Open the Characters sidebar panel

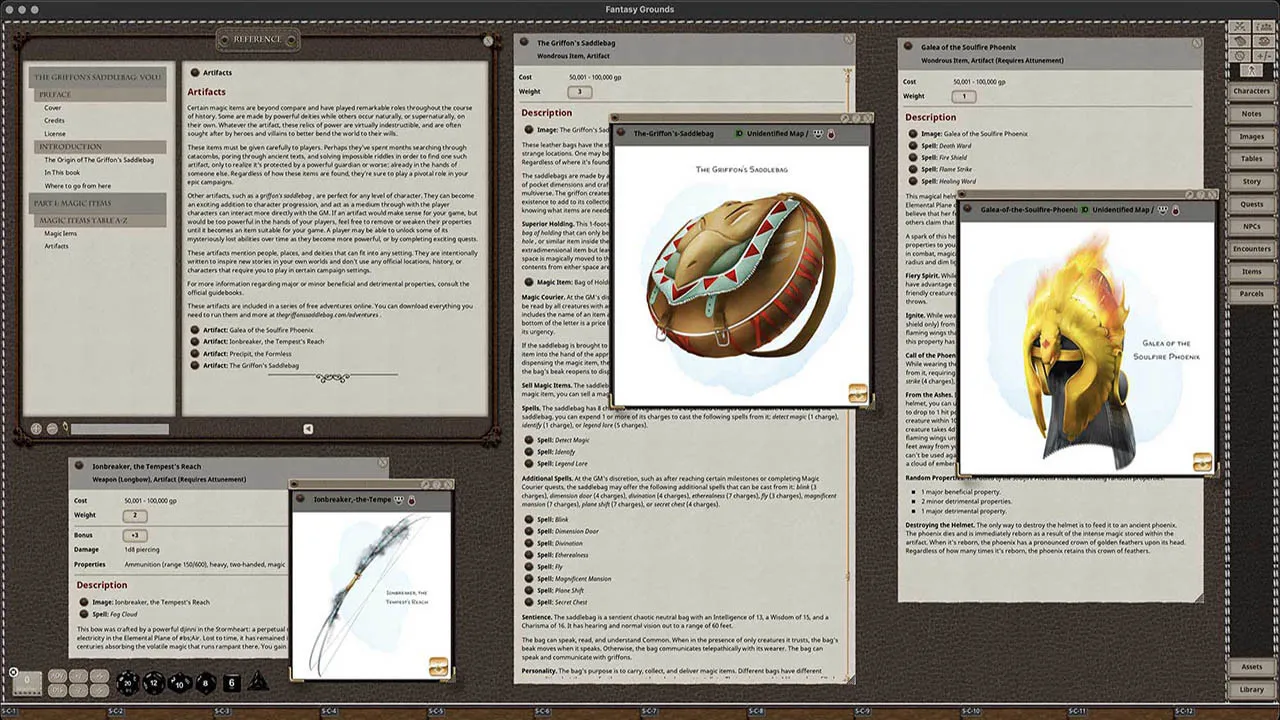pyautogui.click(x=1251, y=91)
